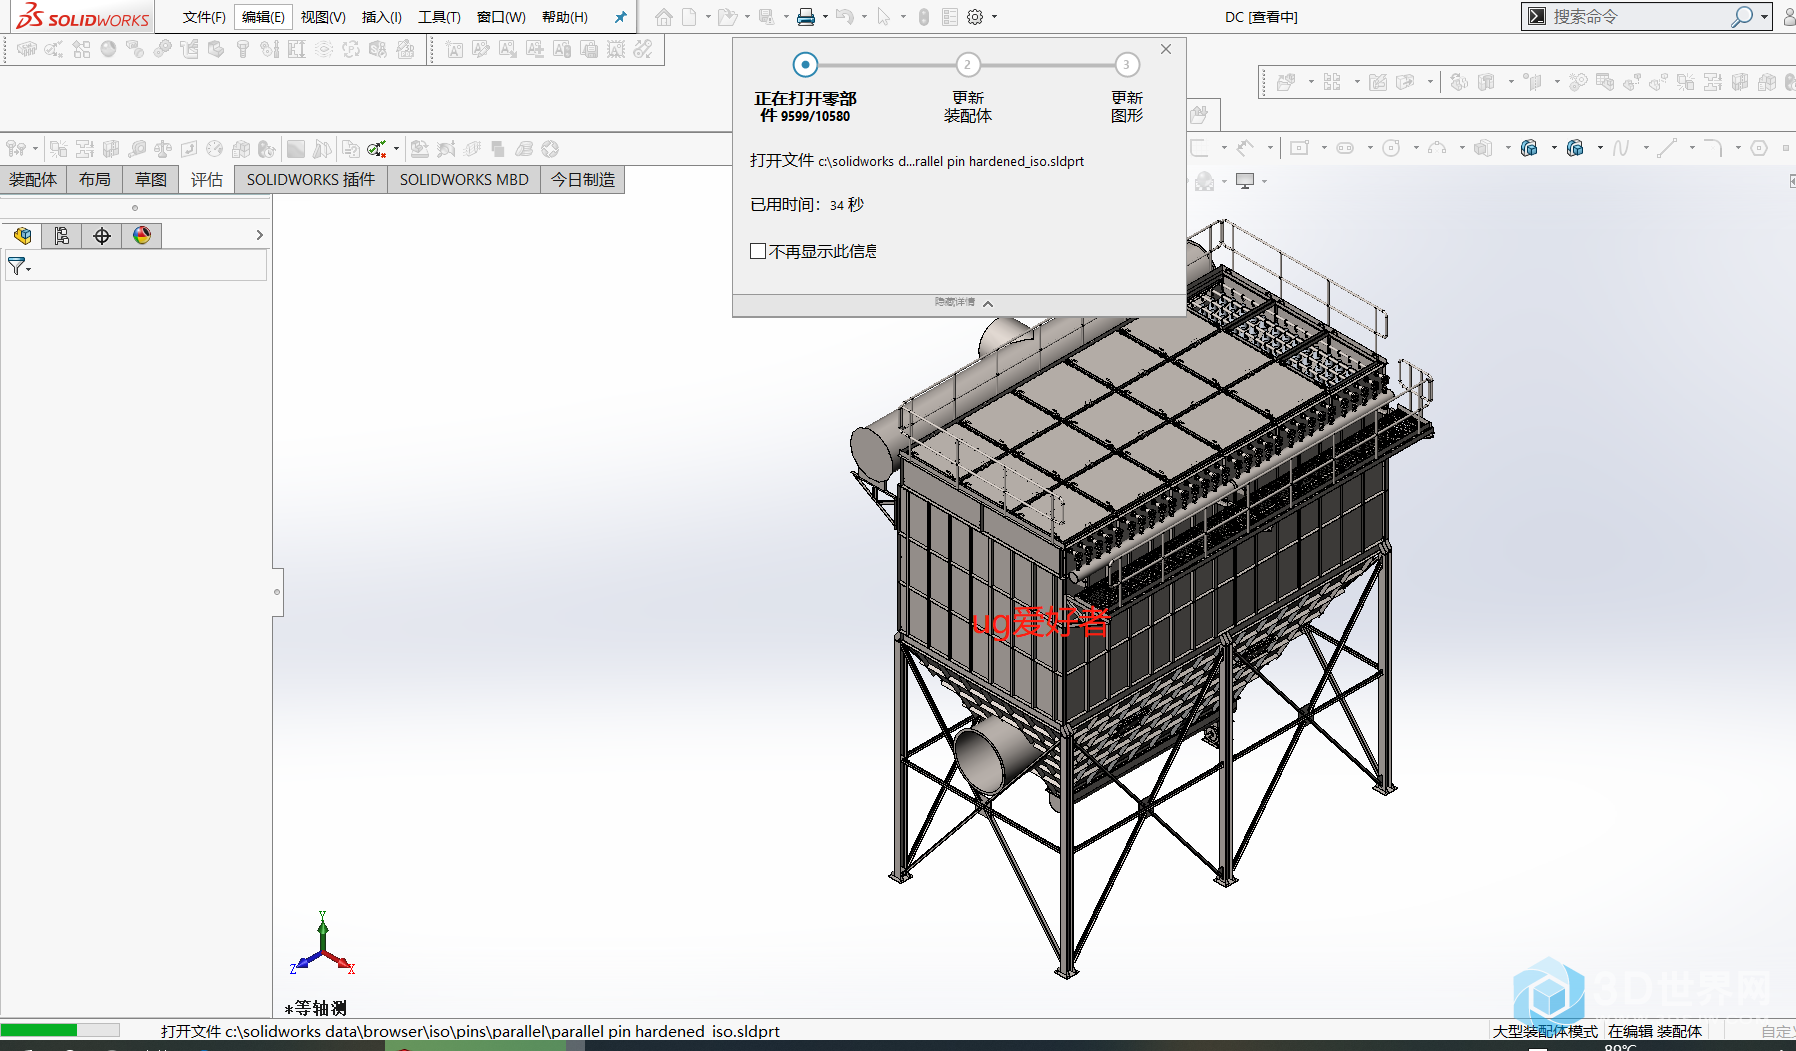
Task: Open the DimXpertManager crosshair tab
Action: tap(102, 236)
